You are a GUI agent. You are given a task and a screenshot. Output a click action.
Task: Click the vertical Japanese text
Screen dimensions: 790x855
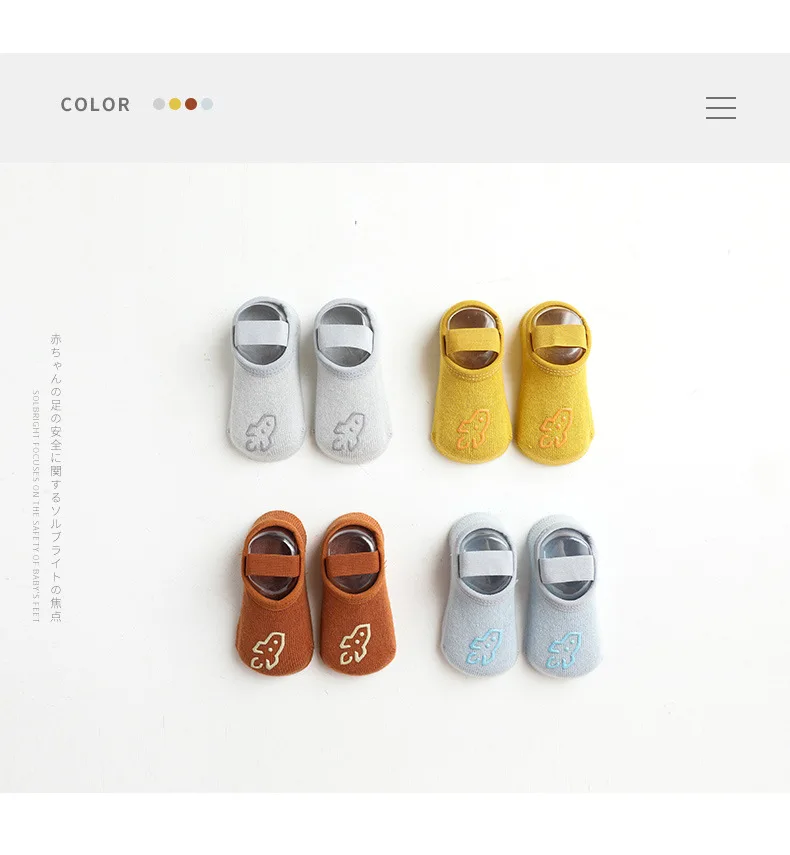[x=56, y=478]
